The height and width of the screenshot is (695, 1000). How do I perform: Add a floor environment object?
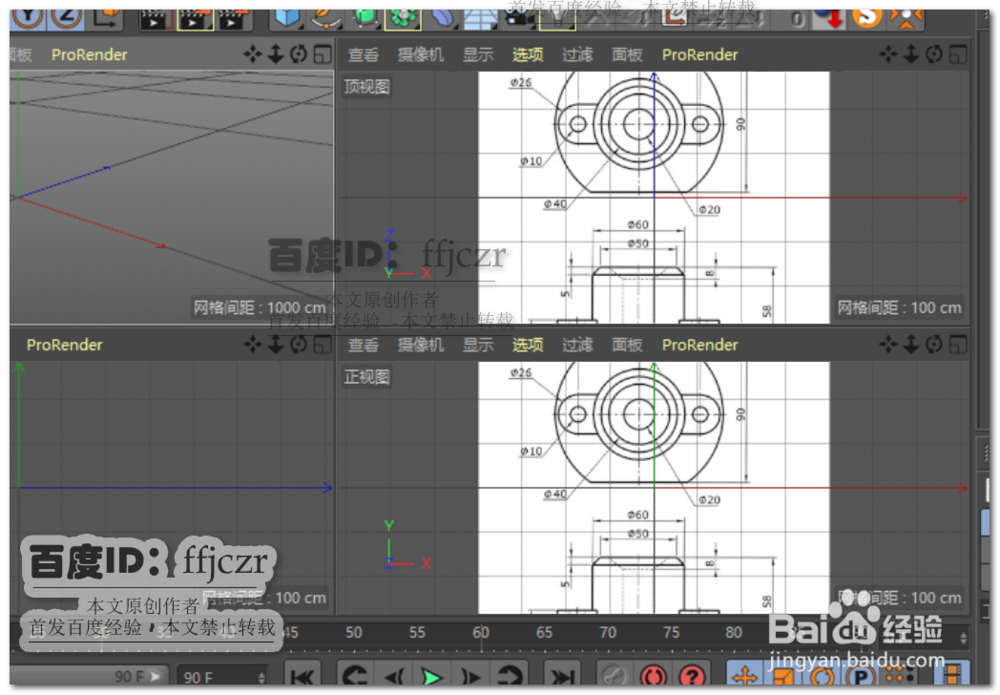click(480, 18)
